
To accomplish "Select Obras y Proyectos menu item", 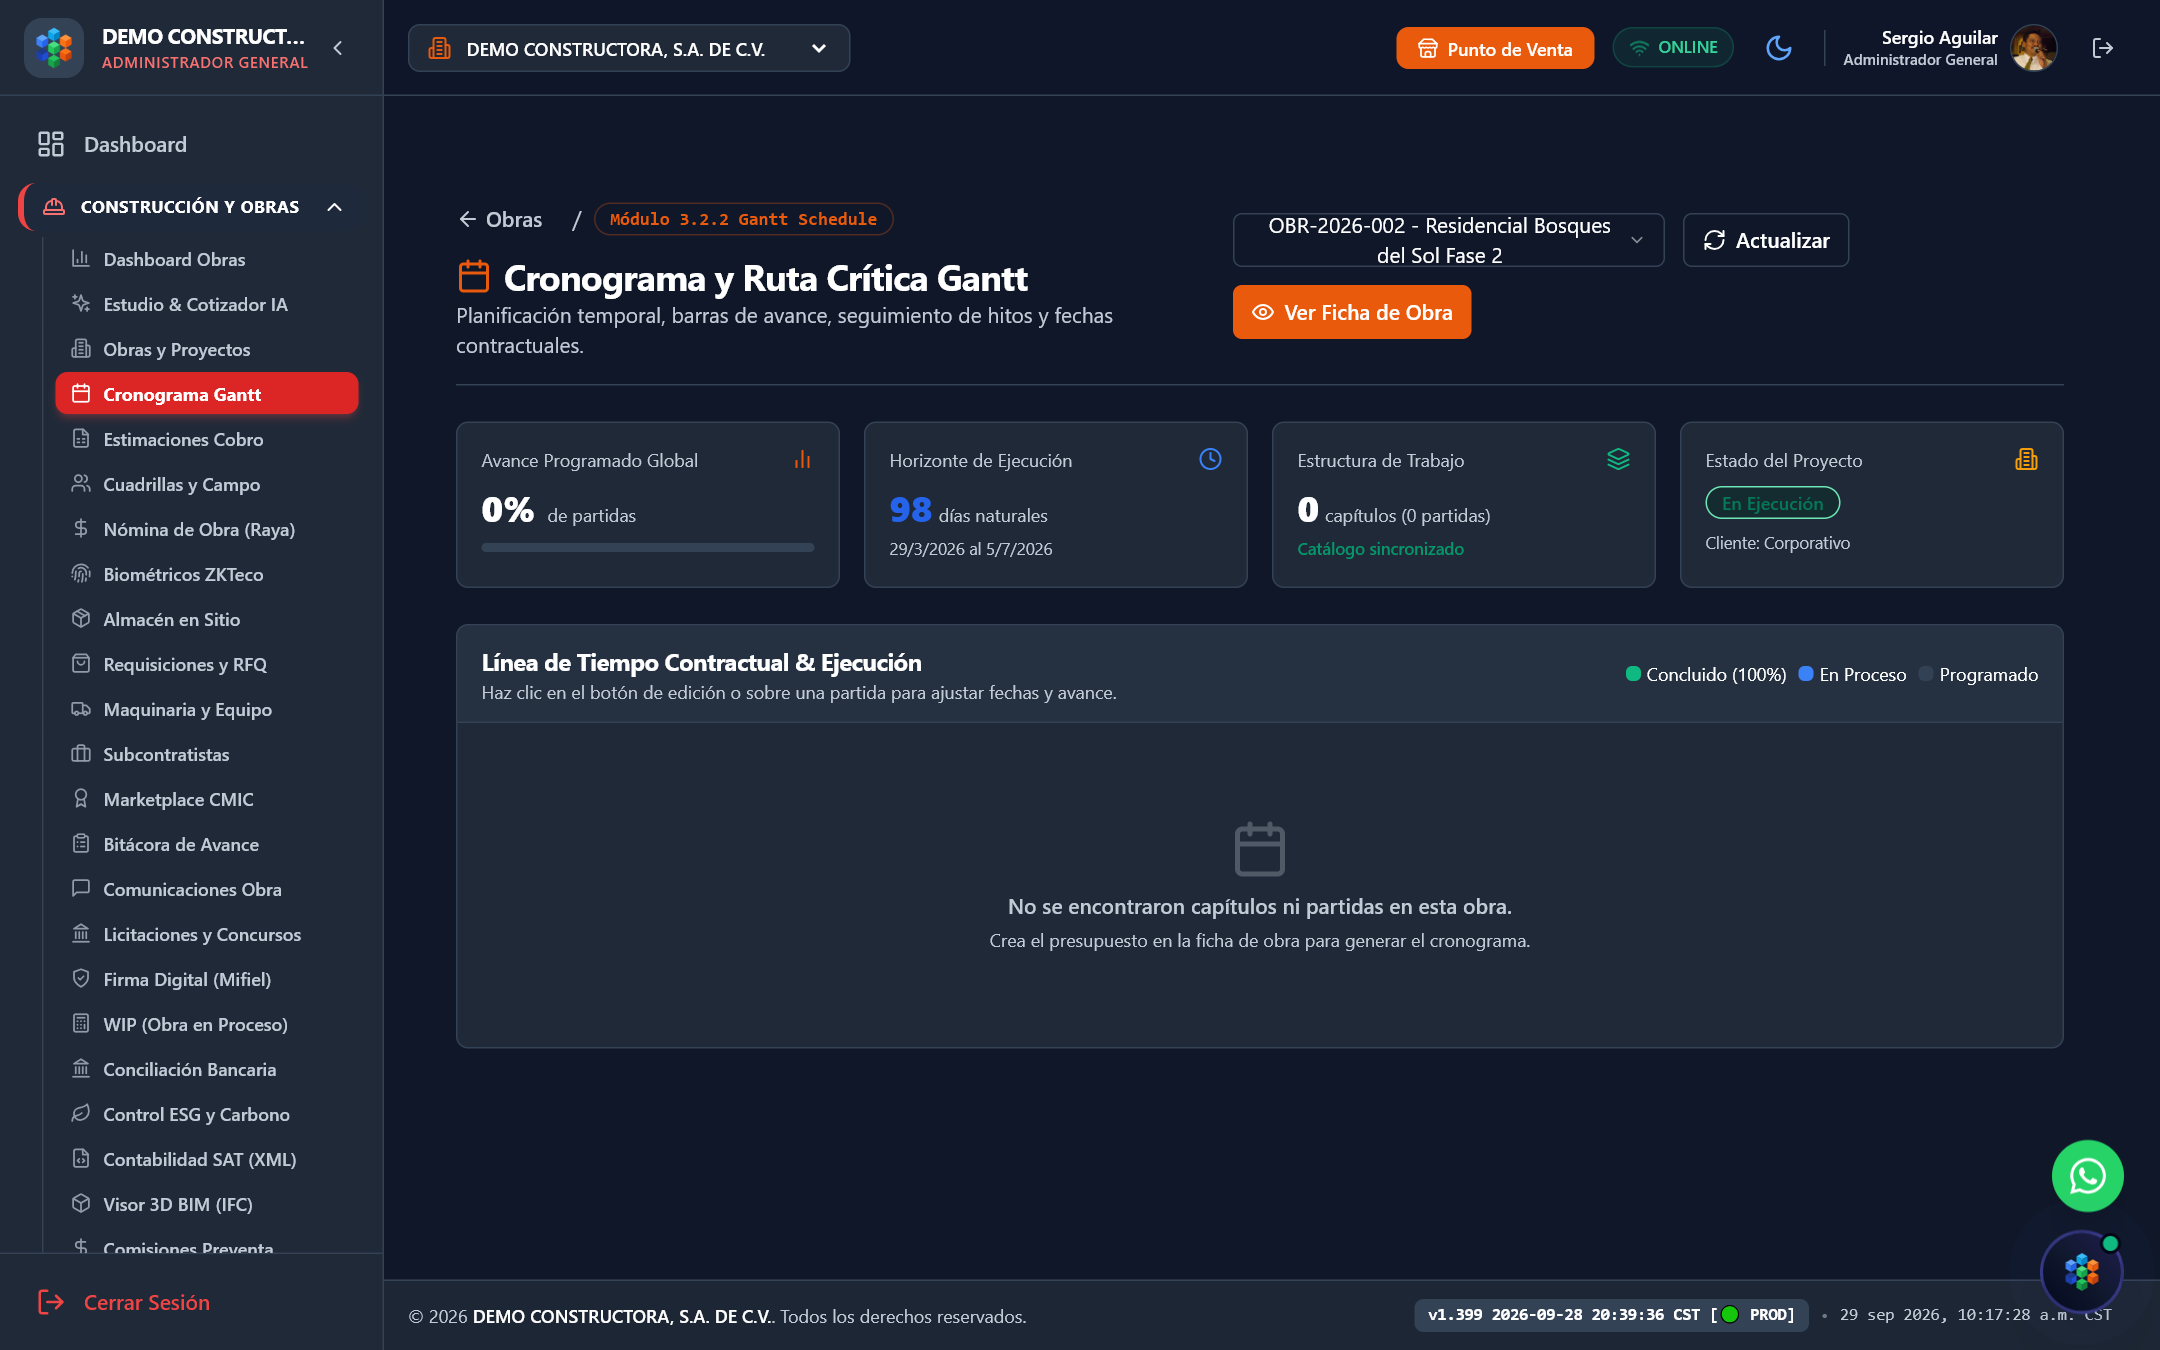I will (207, 349).
